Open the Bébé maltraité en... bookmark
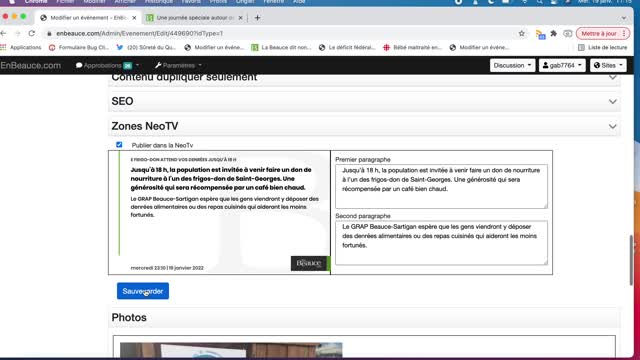The image size is (640, 360). [413, 47]
